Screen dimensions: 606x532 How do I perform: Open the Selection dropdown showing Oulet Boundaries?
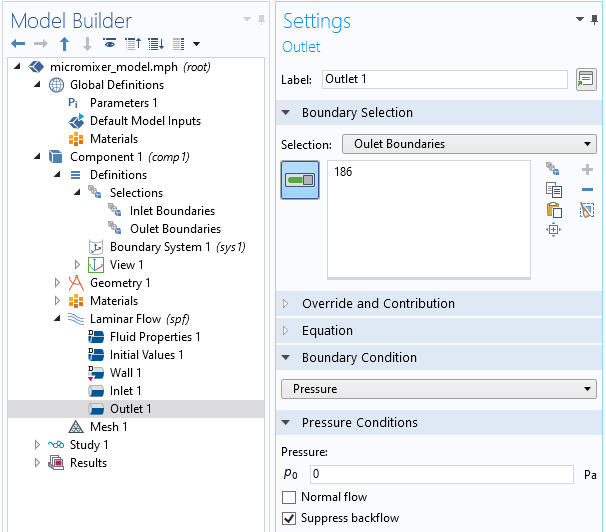pyautogui.click(x=469, y=144)
